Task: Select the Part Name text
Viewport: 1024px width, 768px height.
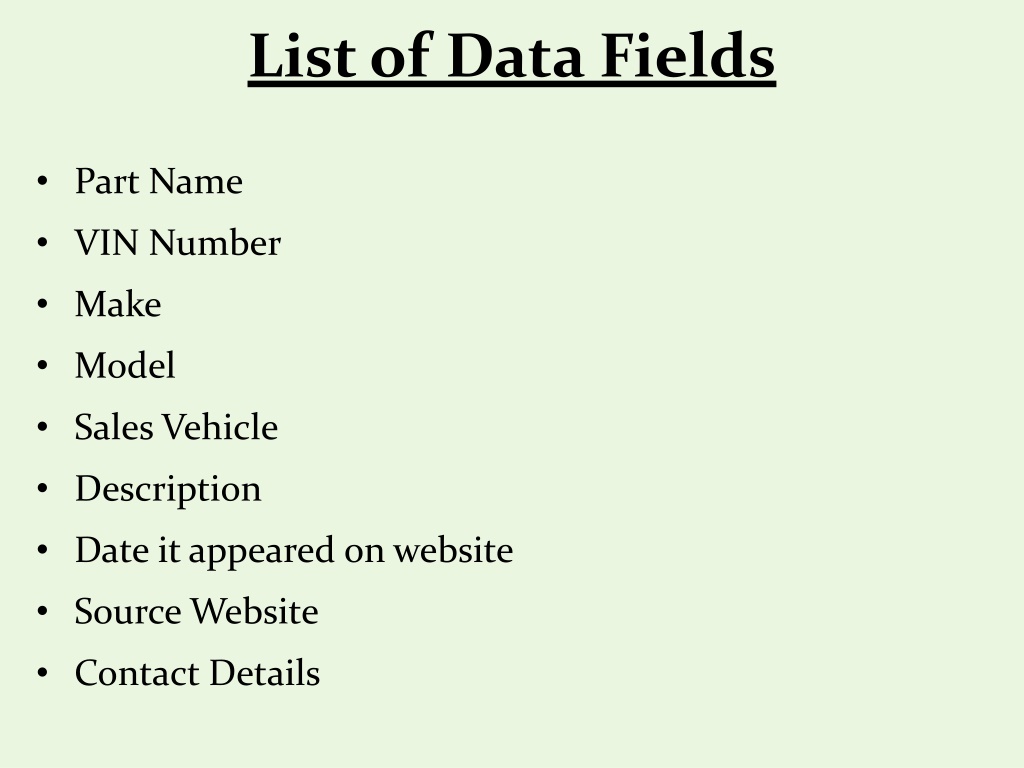Action: coord(159,181)
